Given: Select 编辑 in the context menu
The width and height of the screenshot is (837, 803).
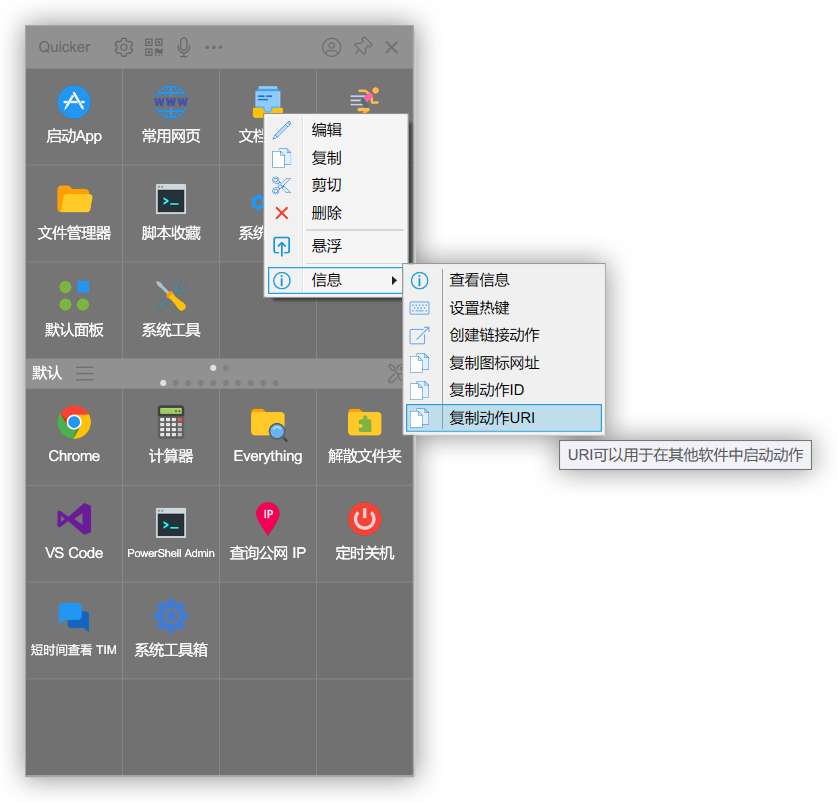Looking at the screenshot, I should coord(336,130).
